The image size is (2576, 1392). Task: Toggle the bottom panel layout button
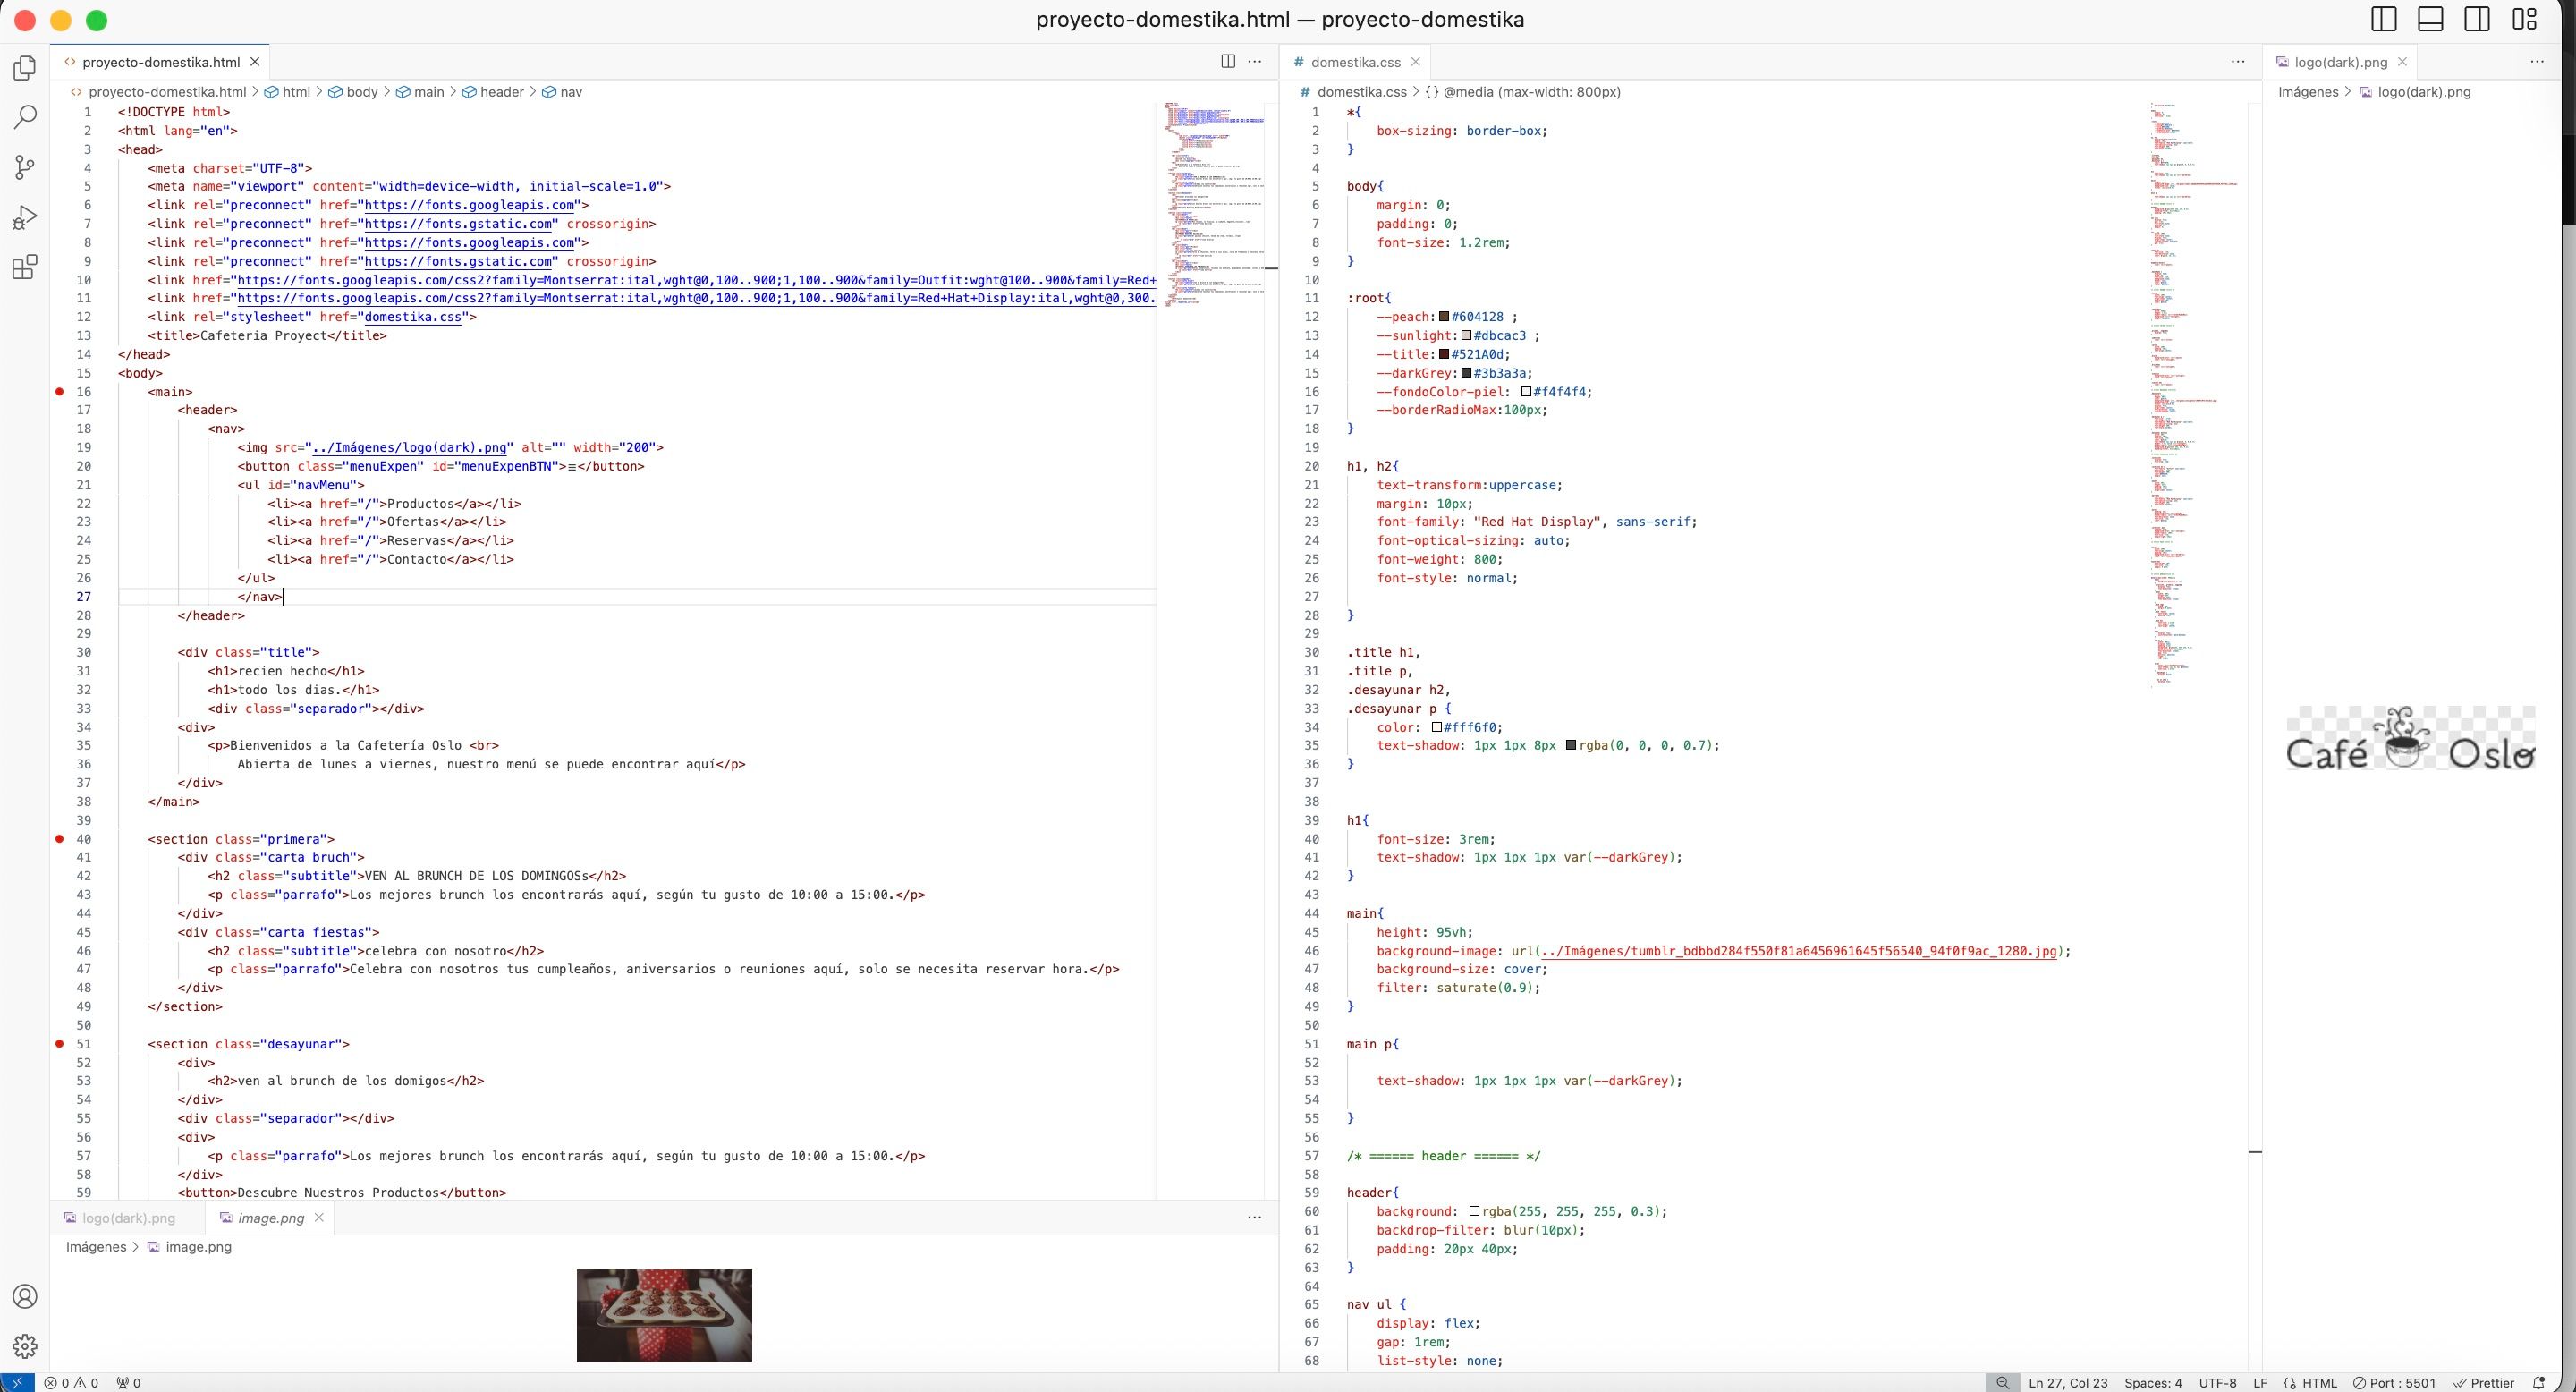pos(2431,19)
